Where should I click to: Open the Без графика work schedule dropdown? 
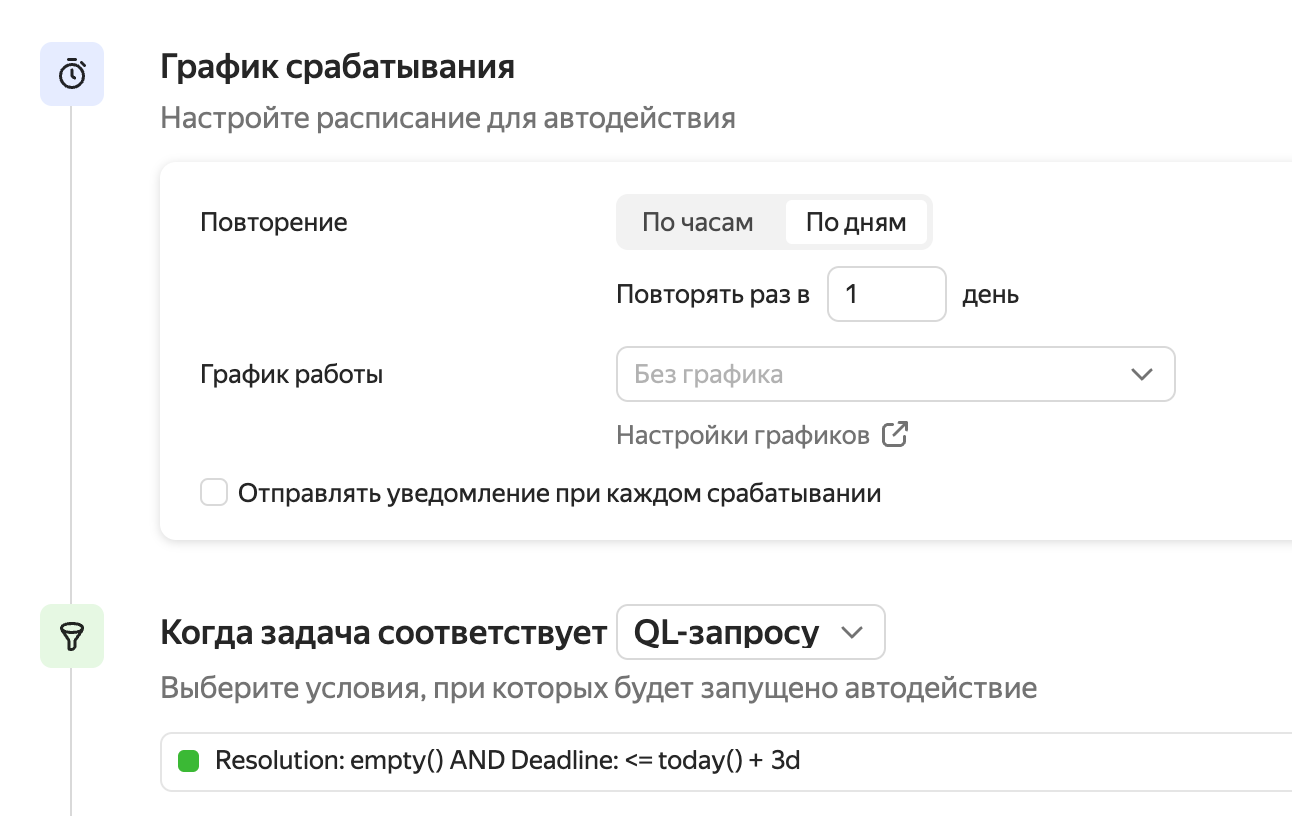pyautogui.click(x=880, y=375)
